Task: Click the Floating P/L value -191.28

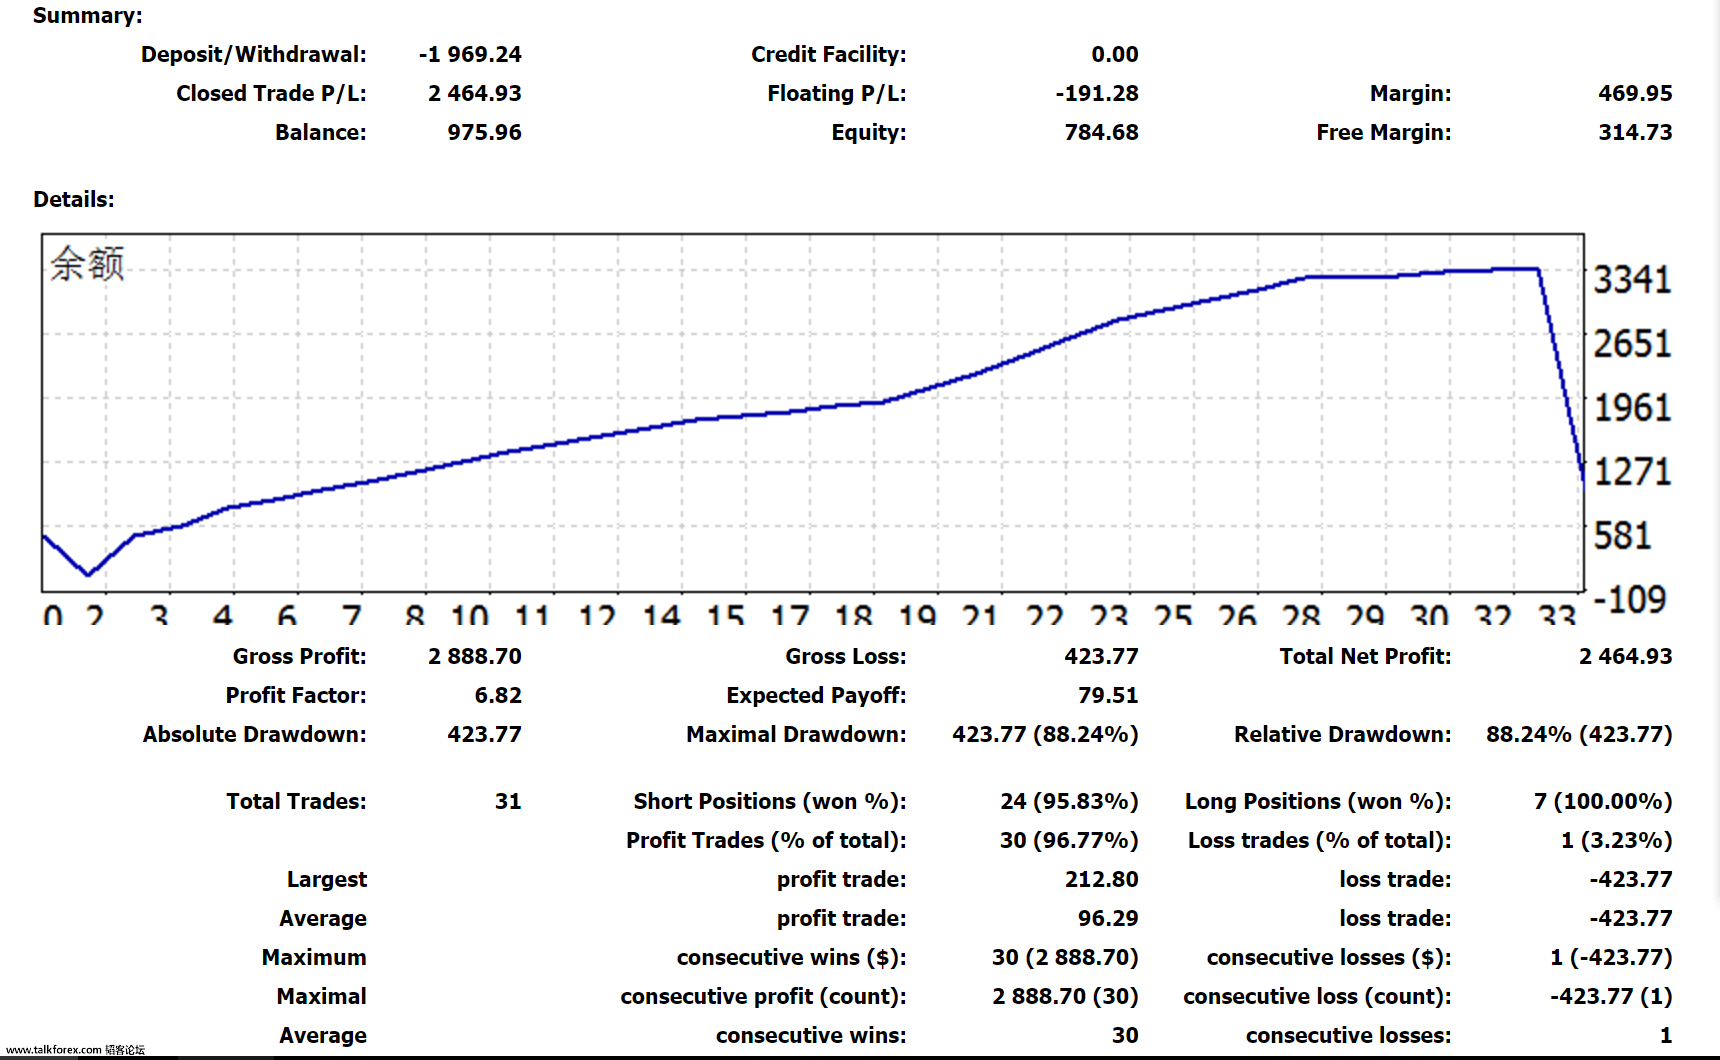Action: pyautogui.click(x=1097, y=93)
